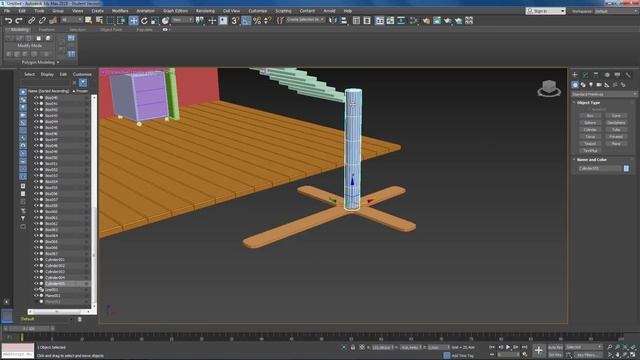Image resolution: width=640 pixels, height=360 pixels.
Task: Open the Help menu
Action: pyautogui.click(x=348, y=11)
